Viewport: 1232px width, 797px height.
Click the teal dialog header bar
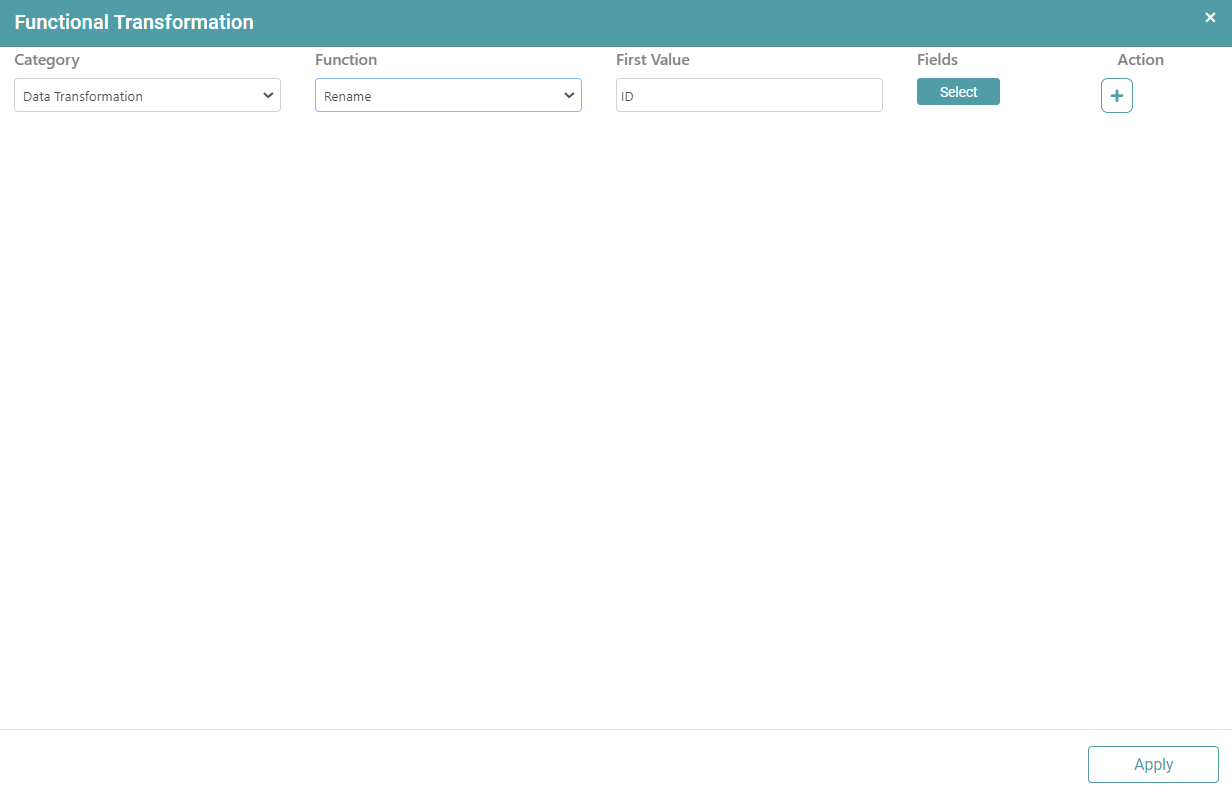pos(700,22)
